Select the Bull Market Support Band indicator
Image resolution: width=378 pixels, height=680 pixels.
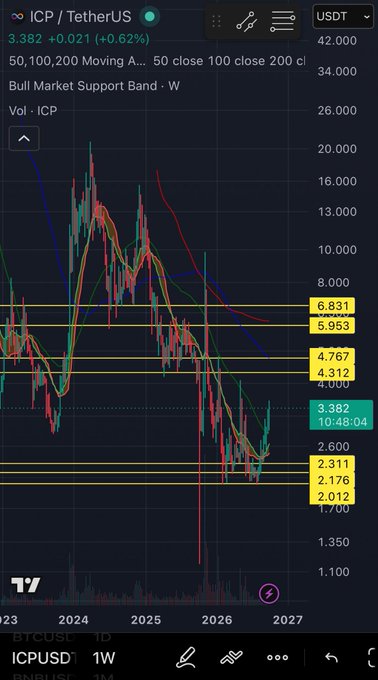click(x=94, y=86)
